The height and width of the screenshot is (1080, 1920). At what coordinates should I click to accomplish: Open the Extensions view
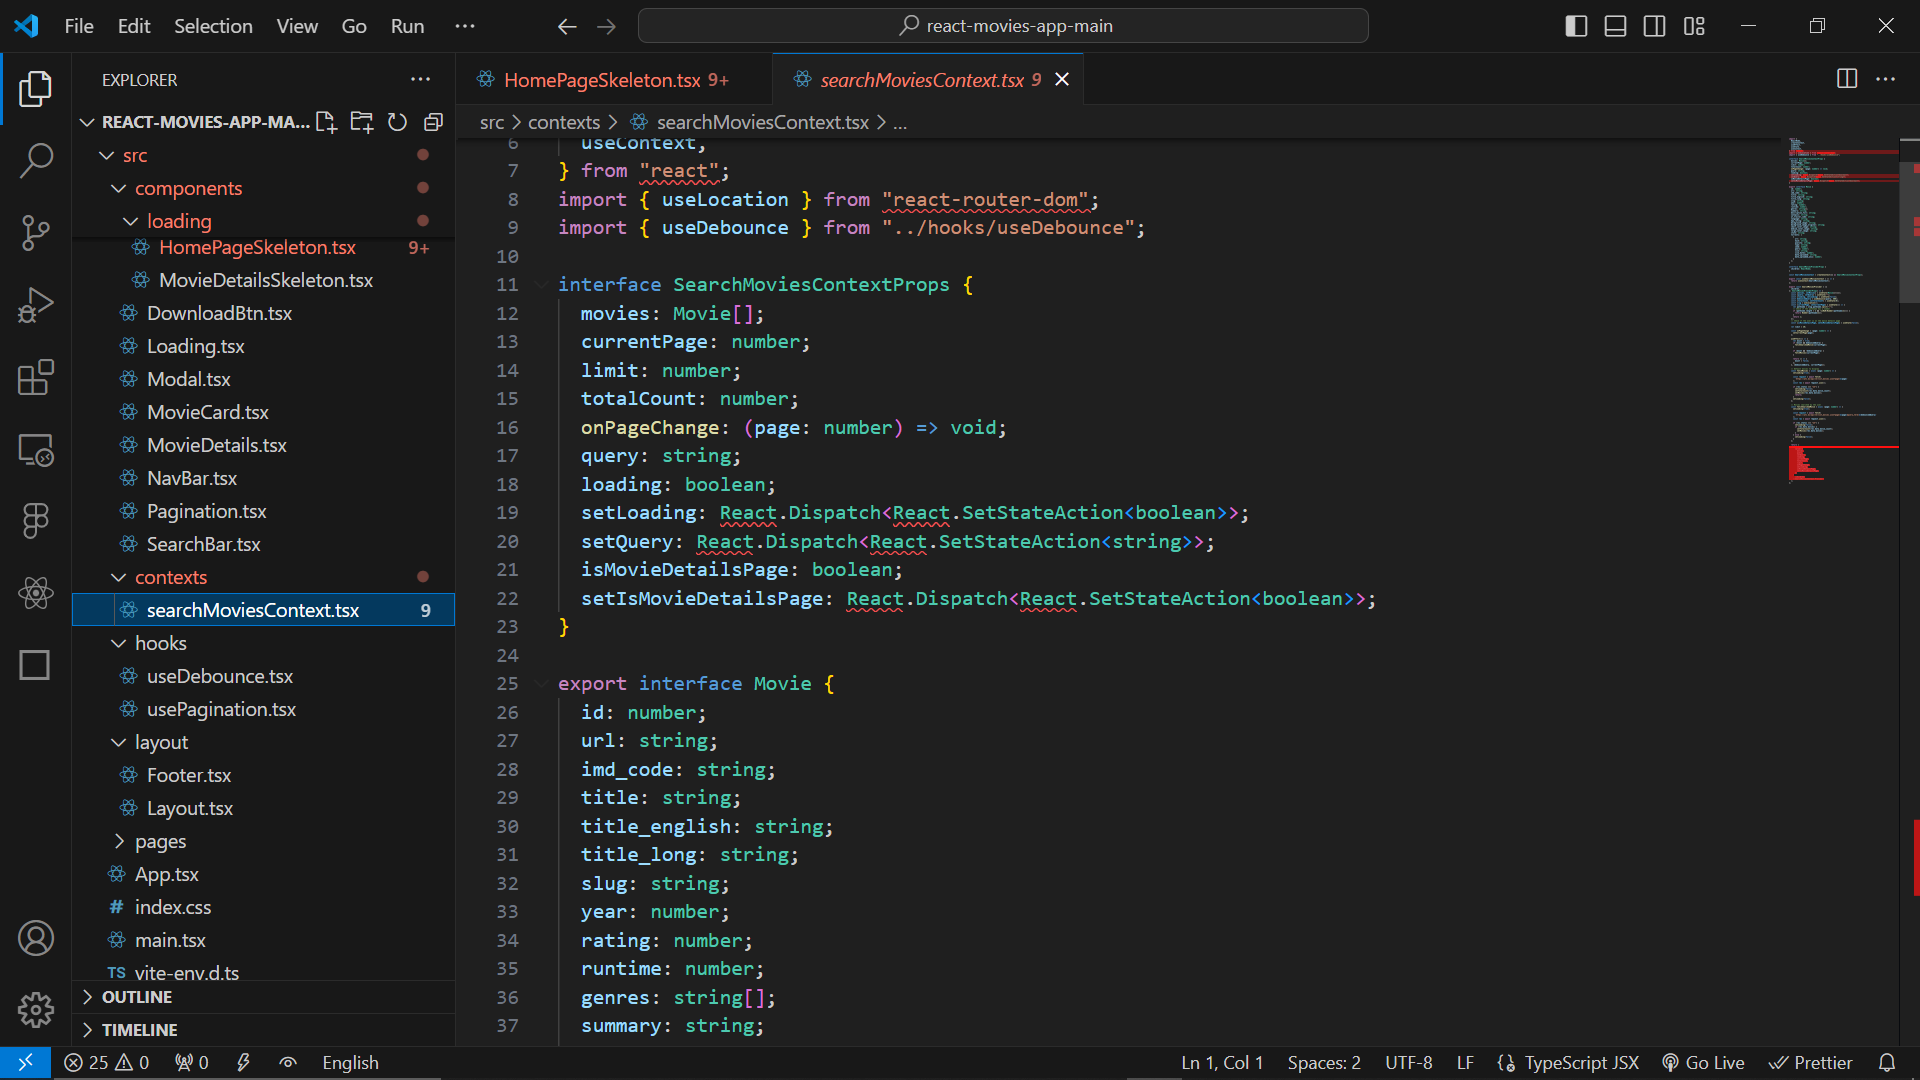(36, 378)
